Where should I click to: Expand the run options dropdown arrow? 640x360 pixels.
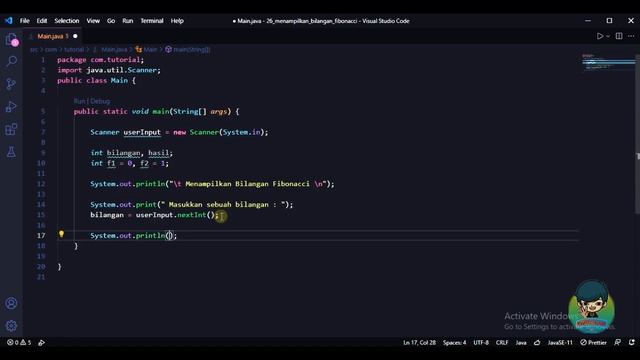click(608, 36)
